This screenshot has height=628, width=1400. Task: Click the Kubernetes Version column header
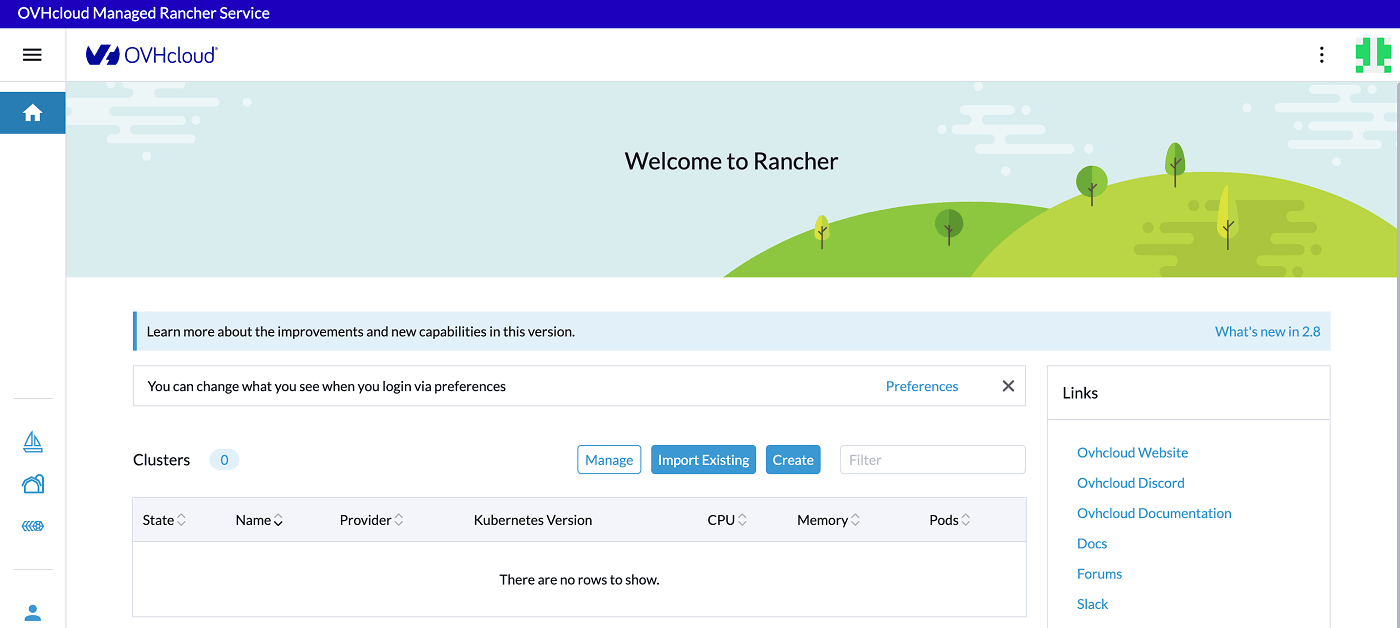pos(533,520)
